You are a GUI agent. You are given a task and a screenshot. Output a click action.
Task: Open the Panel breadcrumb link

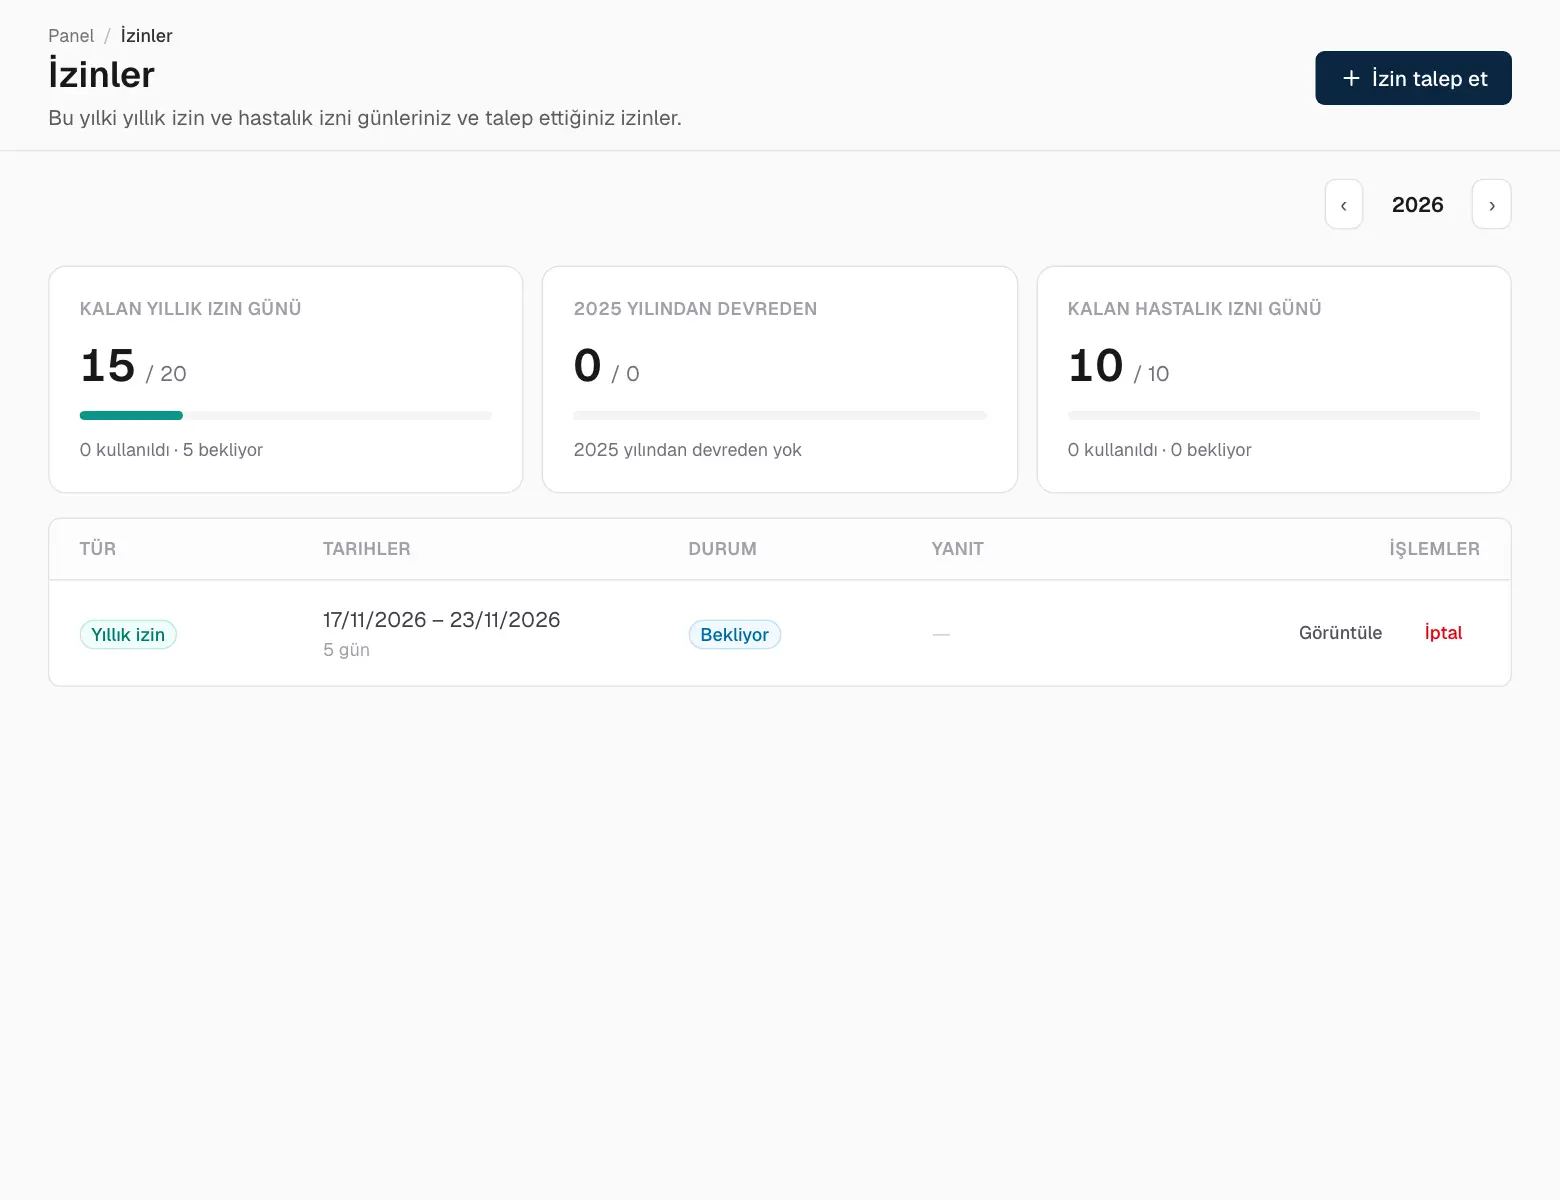click(71, 36)
